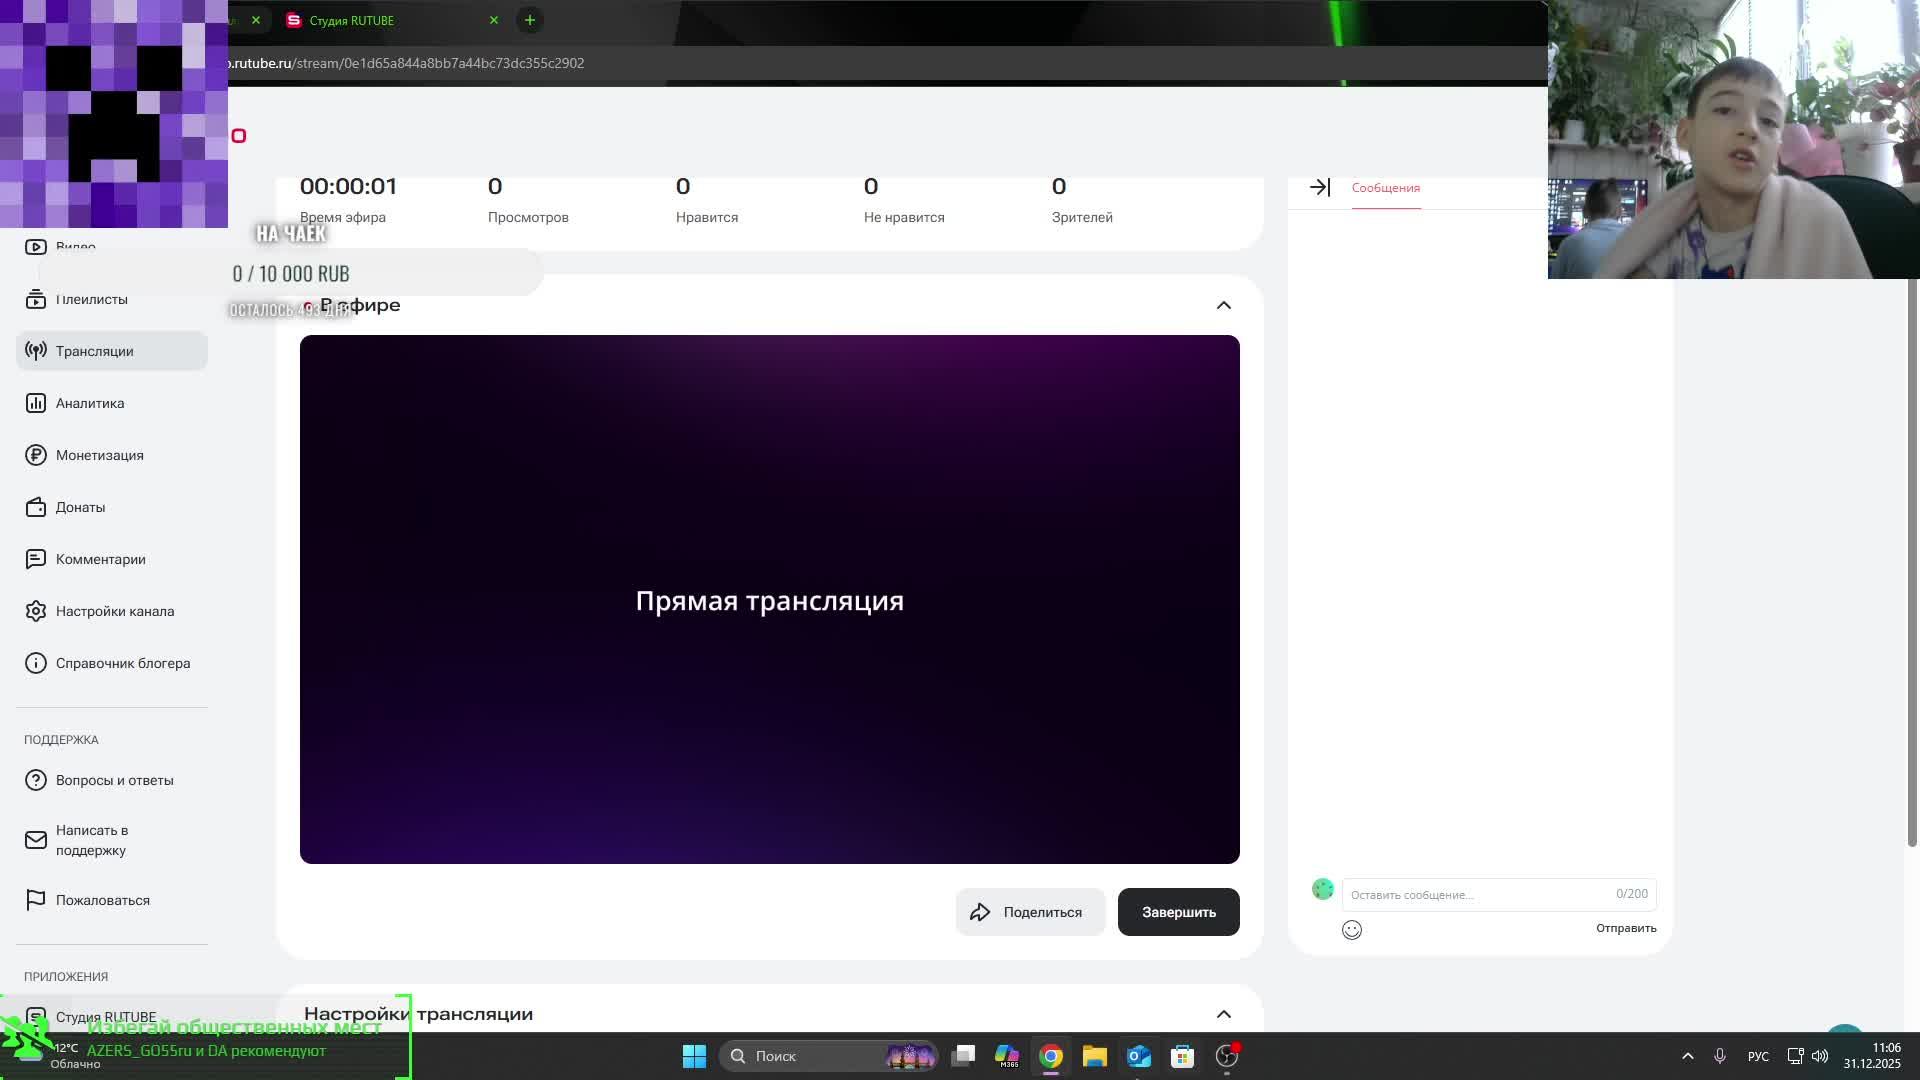Image resolution: width=1920 pixels, height=1080 pixels.
Task: Collapse the В эфире section
Action: (x=1224, y=305)
